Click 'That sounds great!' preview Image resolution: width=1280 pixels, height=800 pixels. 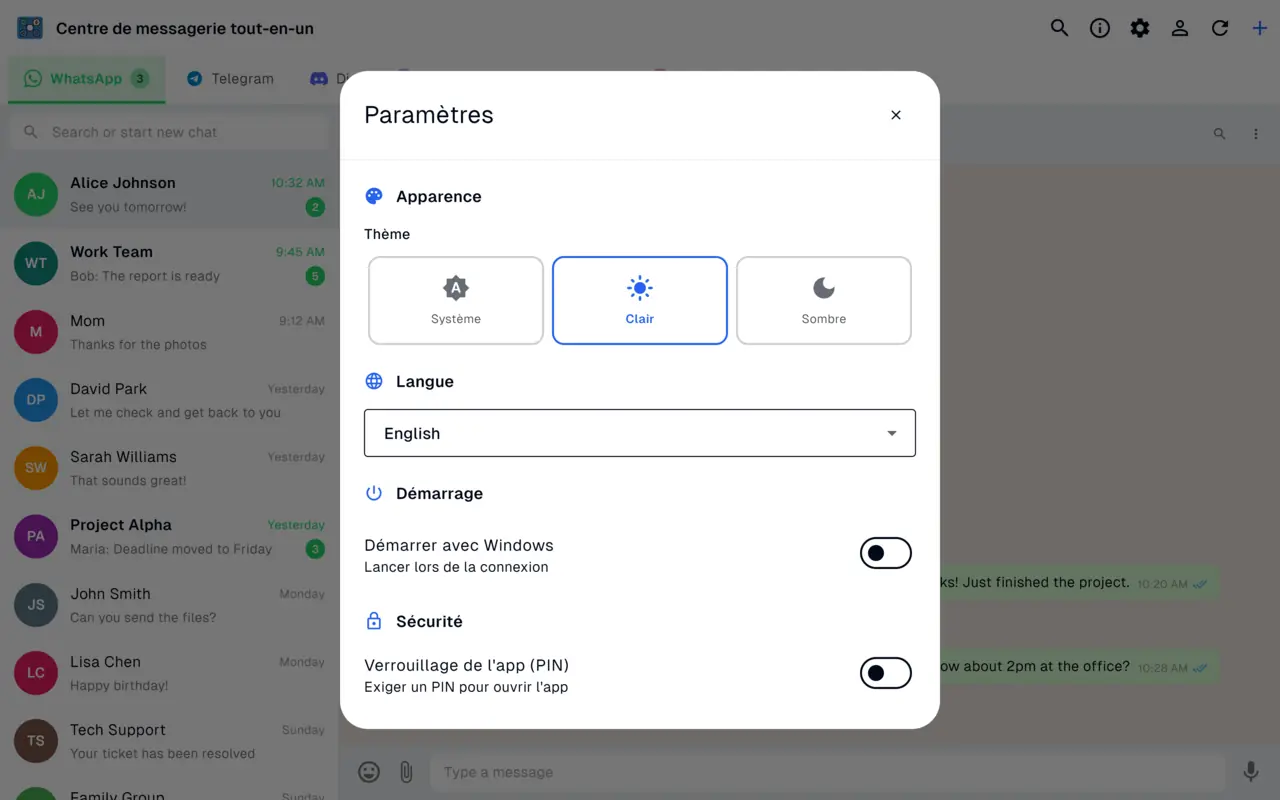[128, 481]
